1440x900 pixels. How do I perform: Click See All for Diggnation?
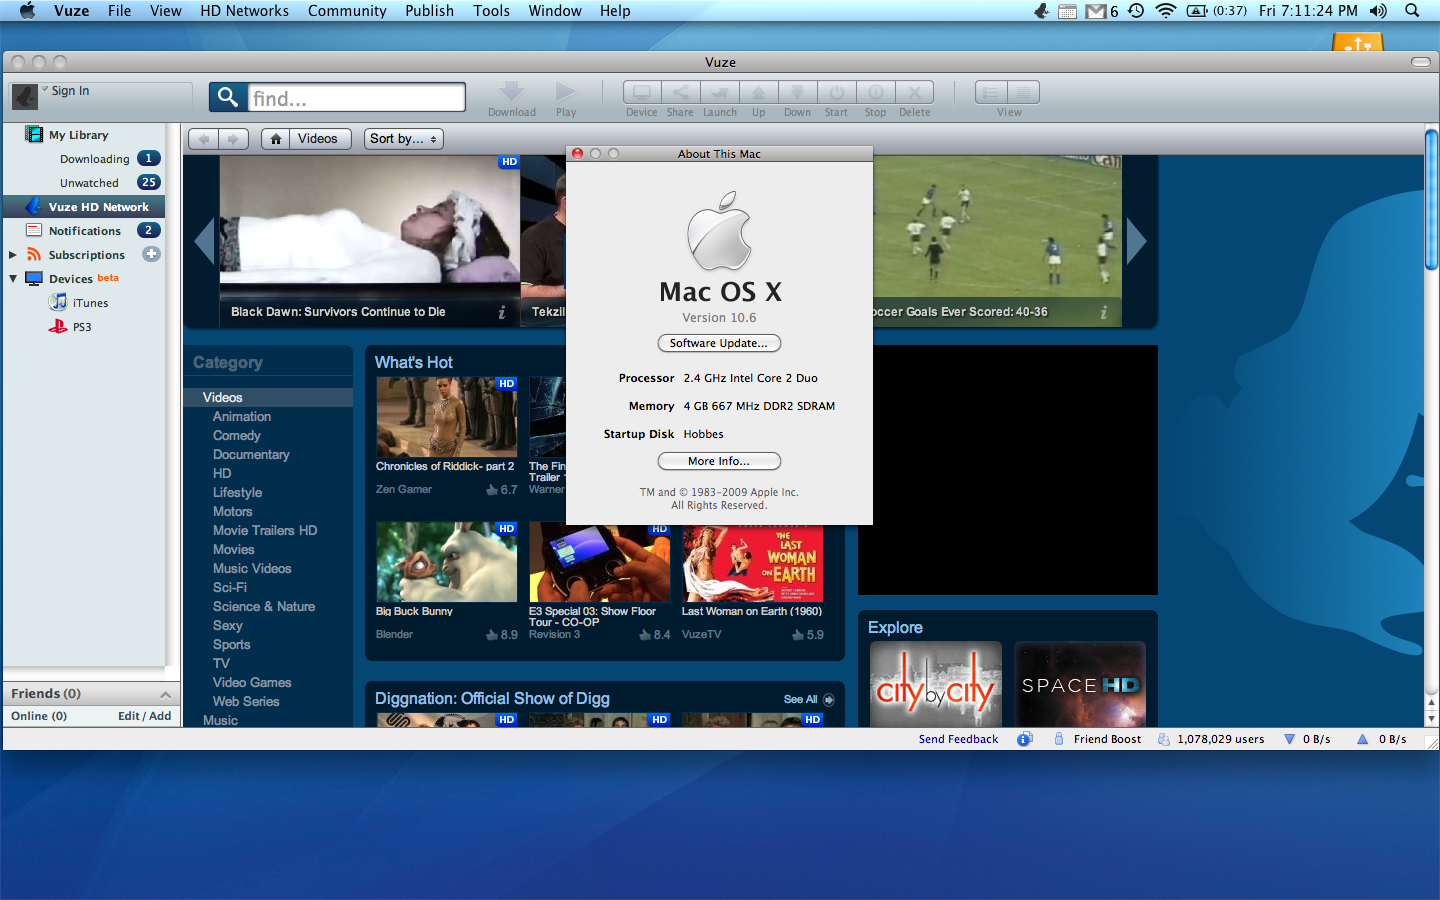click(x=808, y=700)
